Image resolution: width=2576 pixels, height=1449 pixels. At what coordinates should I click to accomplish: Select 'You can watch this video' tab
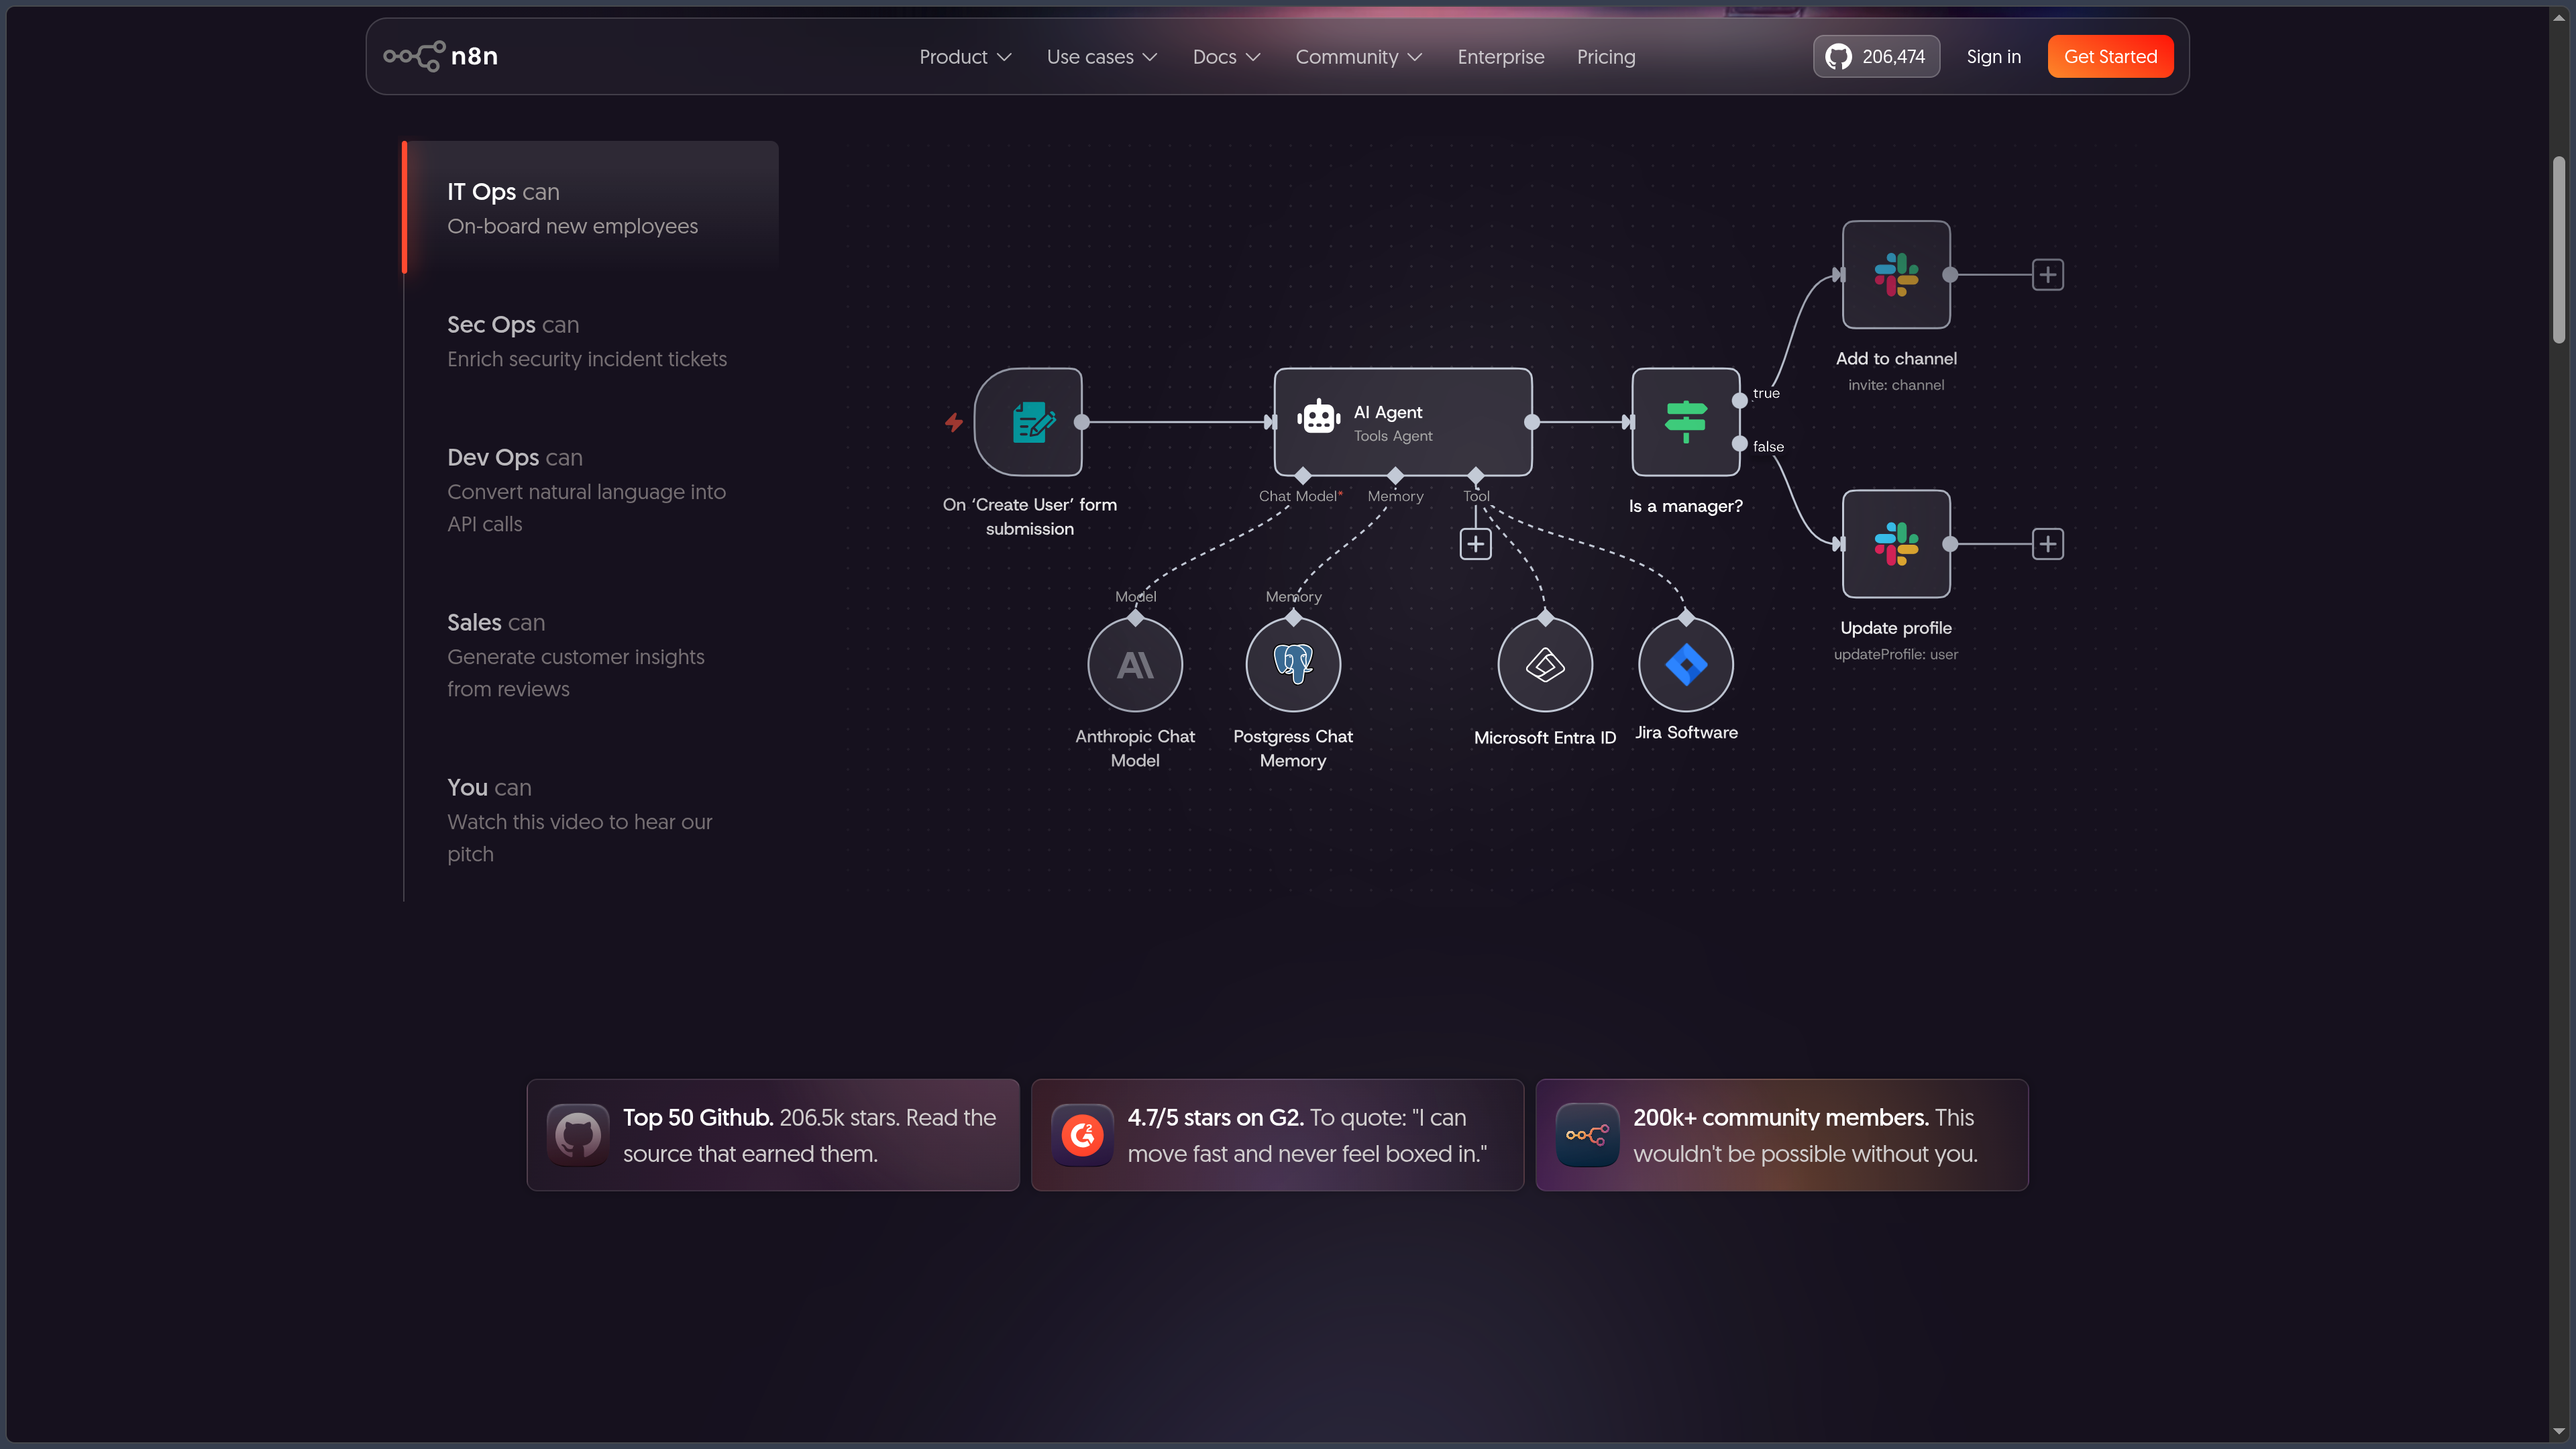tap(590, 820)
